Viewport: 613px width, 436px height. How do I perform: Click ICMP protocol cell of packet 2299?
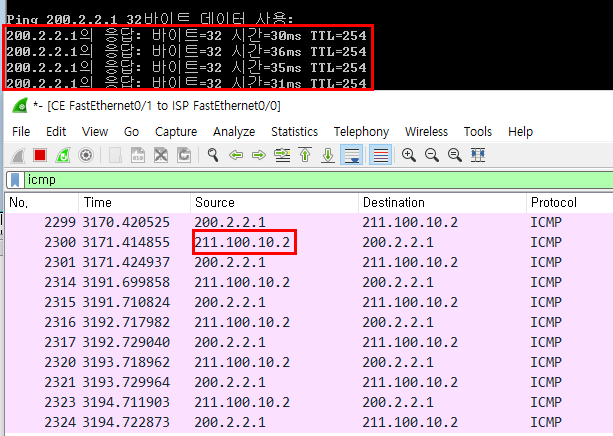[546, 222]
